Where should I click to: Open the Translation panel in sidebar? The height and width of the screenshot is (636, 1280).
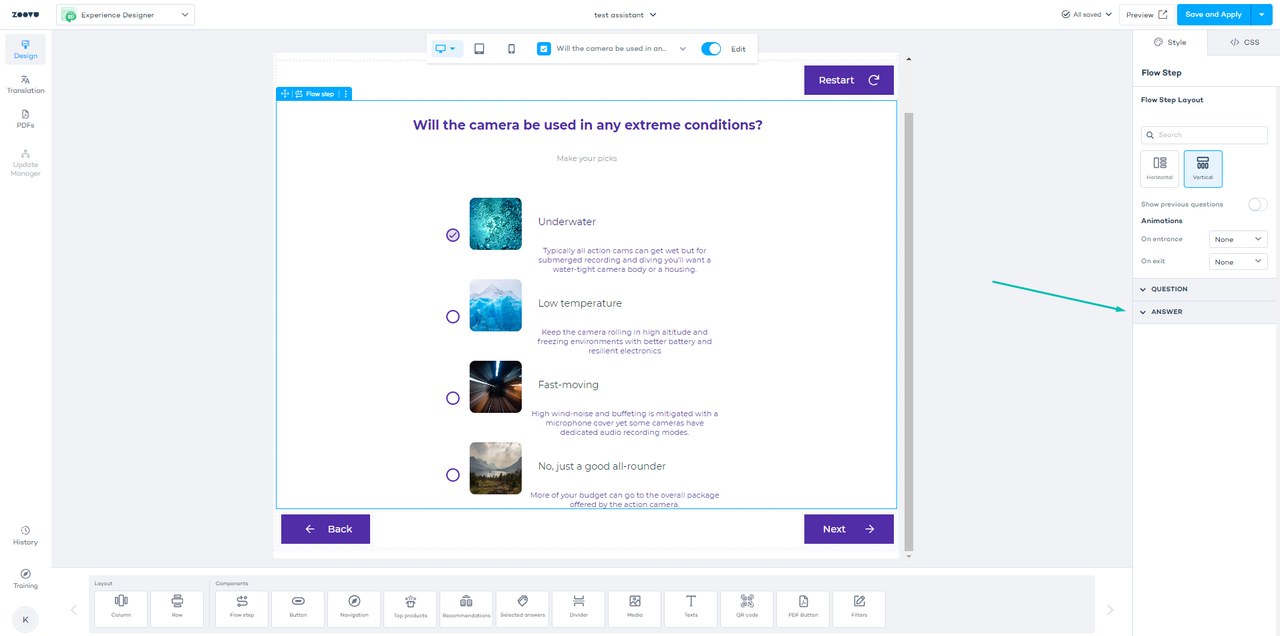coord(25,84)
